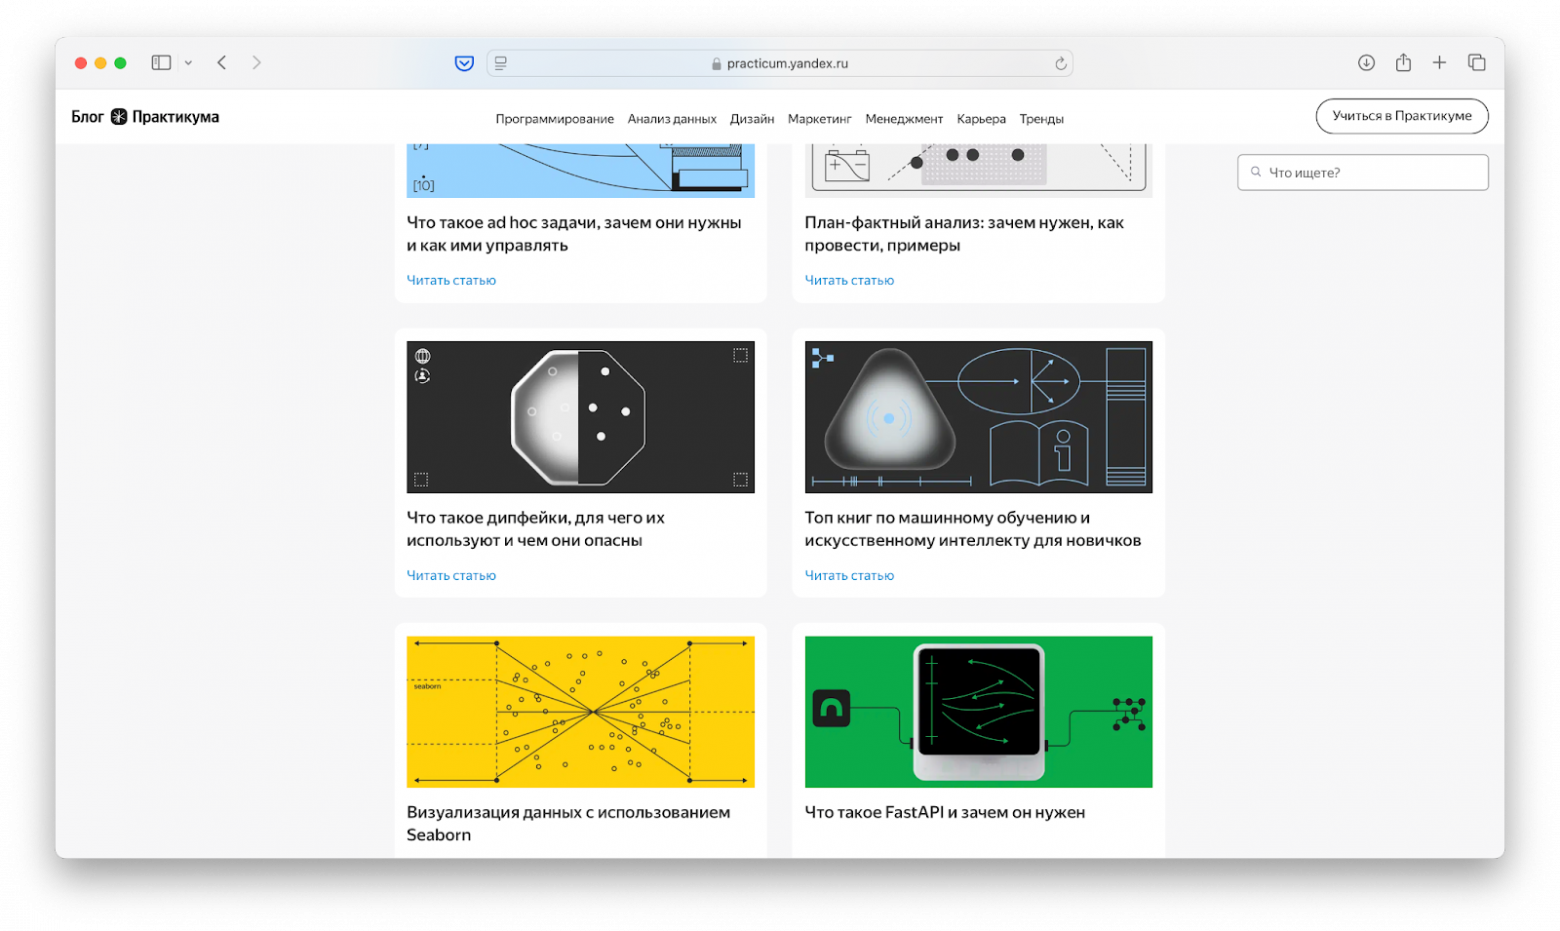Go back with the back arrow

(x=222, y=63)
